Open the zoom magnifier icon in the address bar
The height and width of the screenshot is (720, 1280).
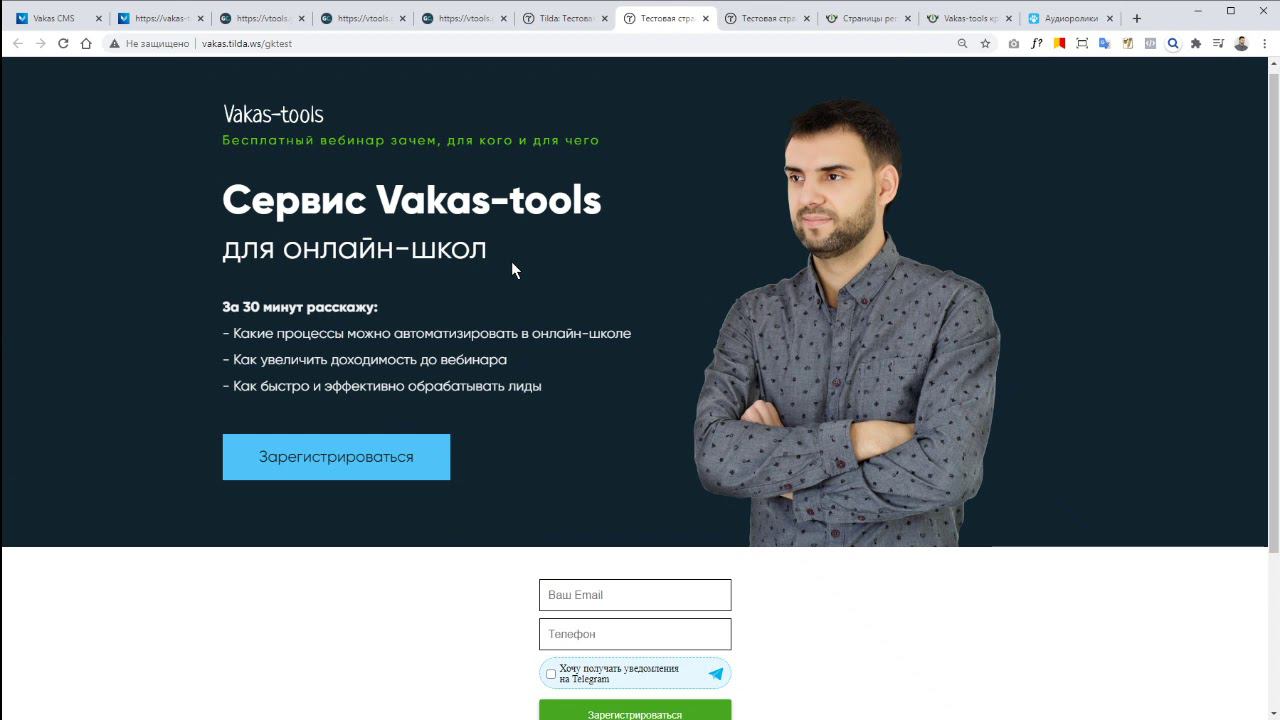(962, 43)
